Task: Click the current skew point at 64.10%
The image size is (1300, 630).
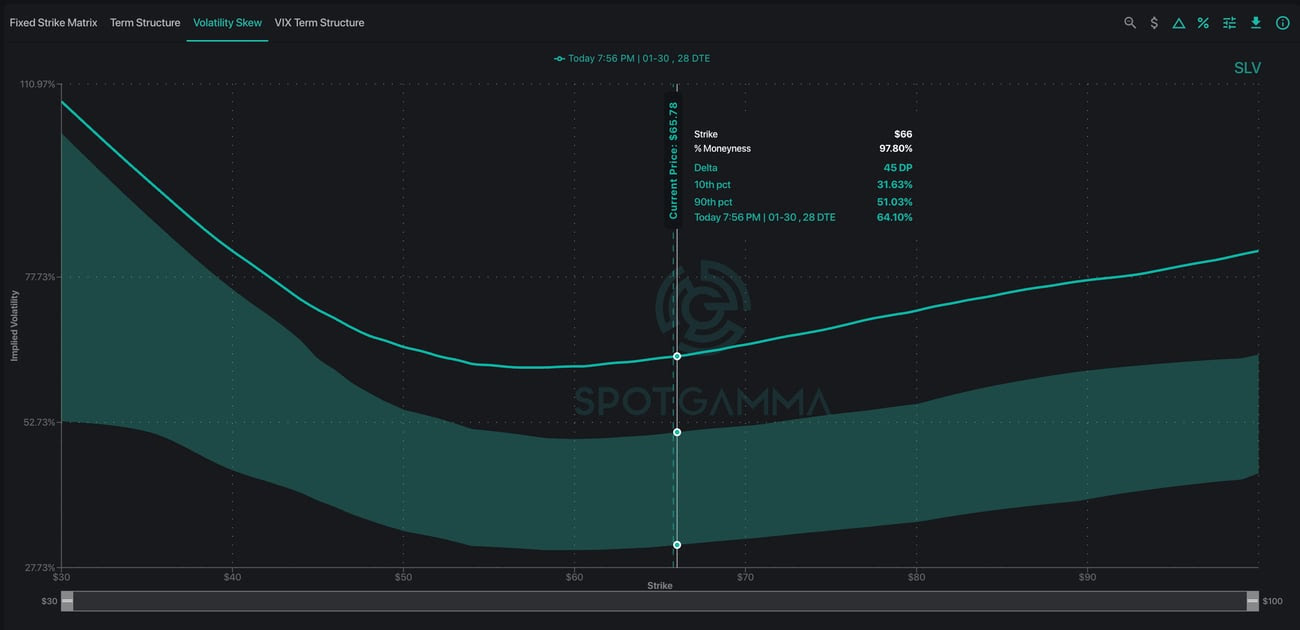Action: coord(677,356)
